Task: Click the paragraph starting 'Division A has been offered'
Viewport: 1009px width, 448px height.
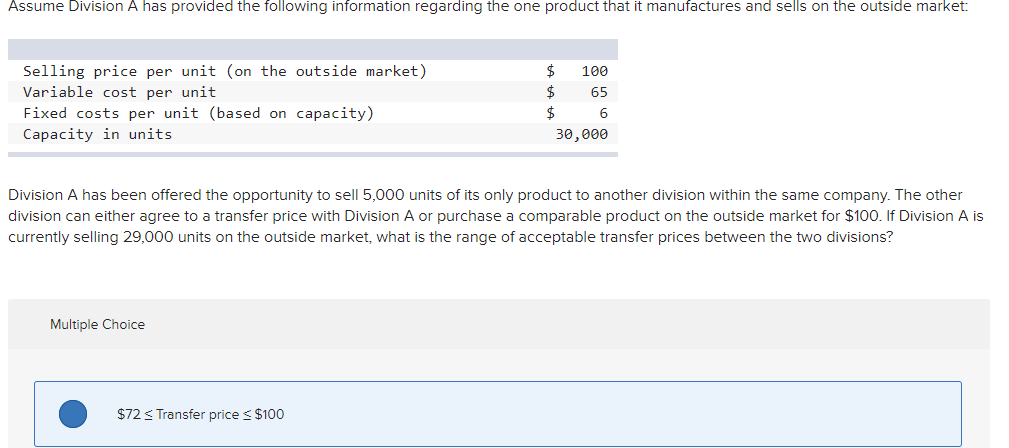Action: tap(495, 216)
